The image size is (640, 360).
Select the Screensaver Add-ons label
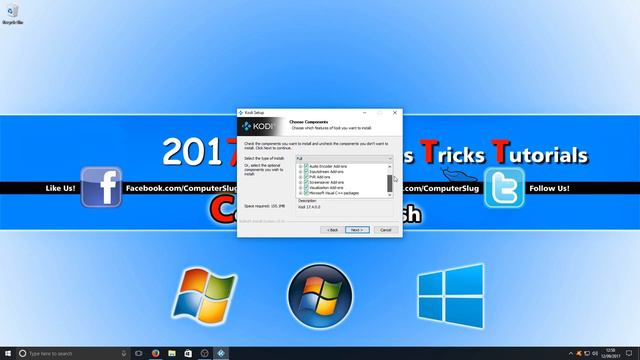[x=327, y=182]
